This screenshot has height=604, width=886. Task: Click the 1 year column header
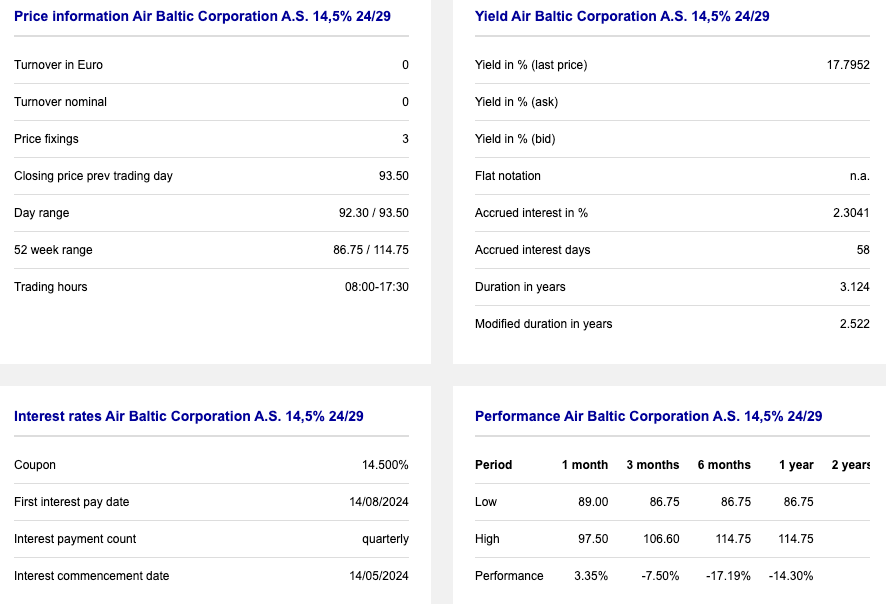796,465
